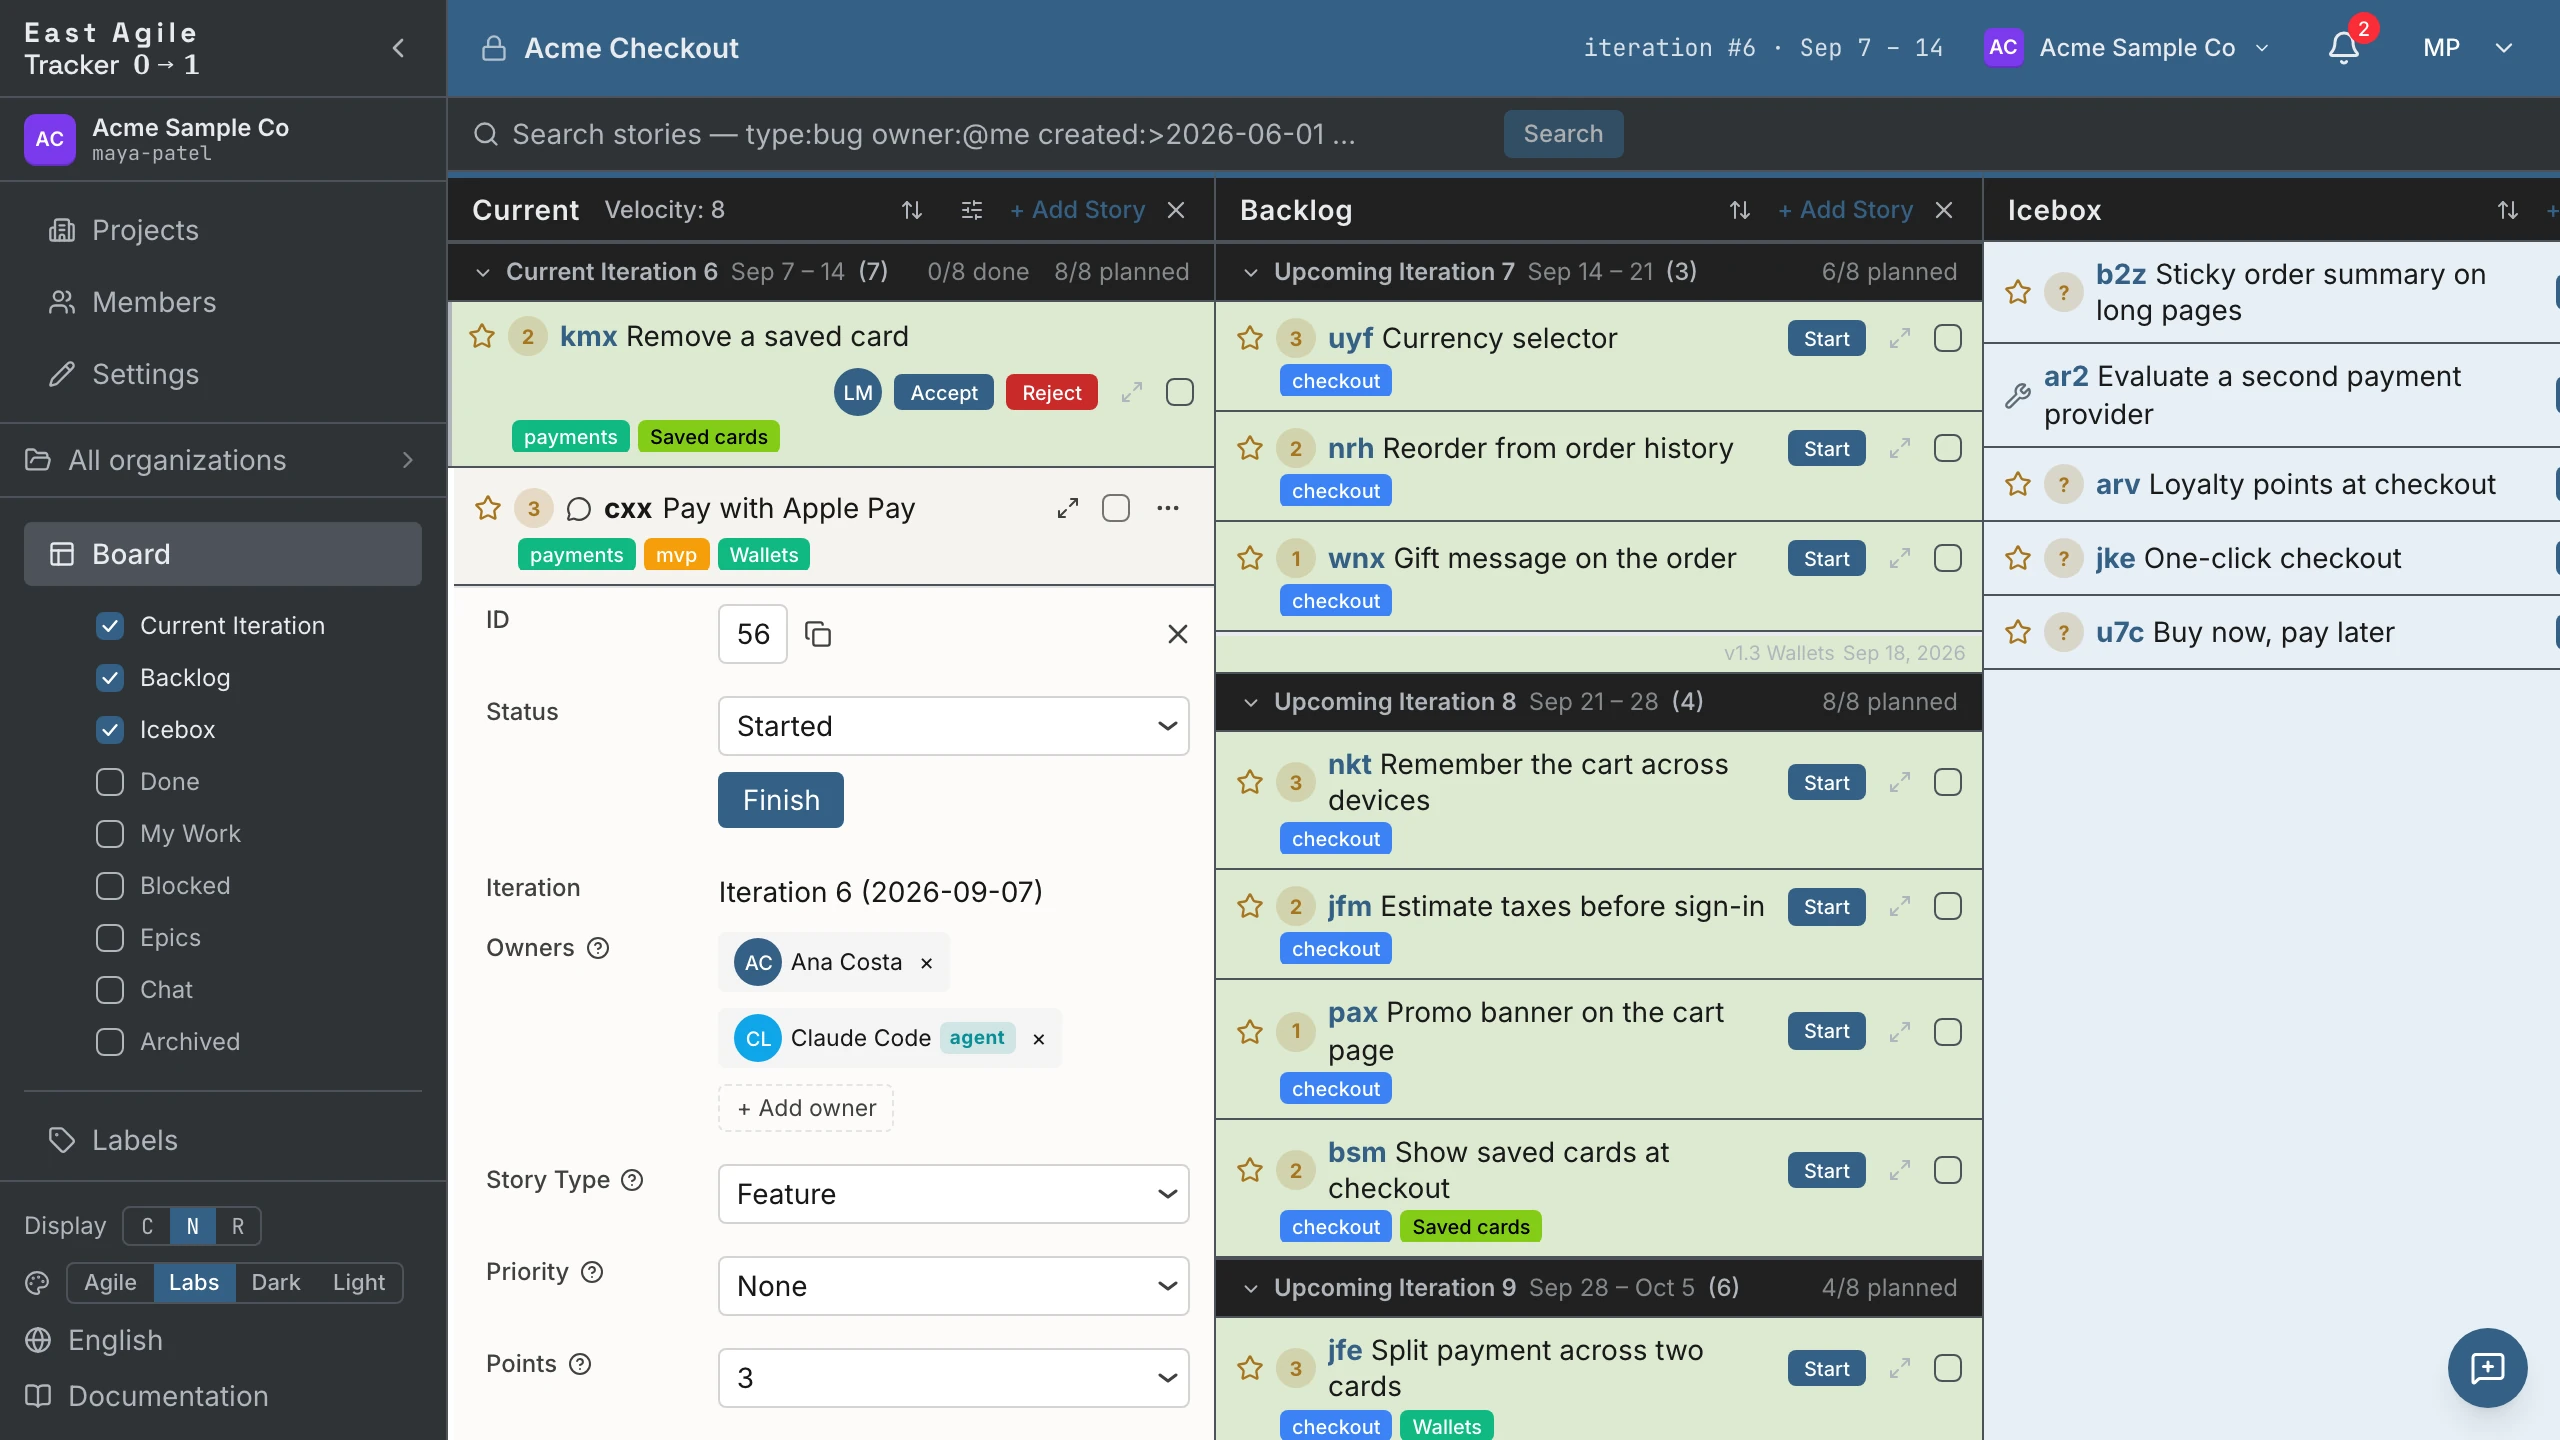
Task: Enable the Epics panel checkbox
Action: click(x=110, y=938)
